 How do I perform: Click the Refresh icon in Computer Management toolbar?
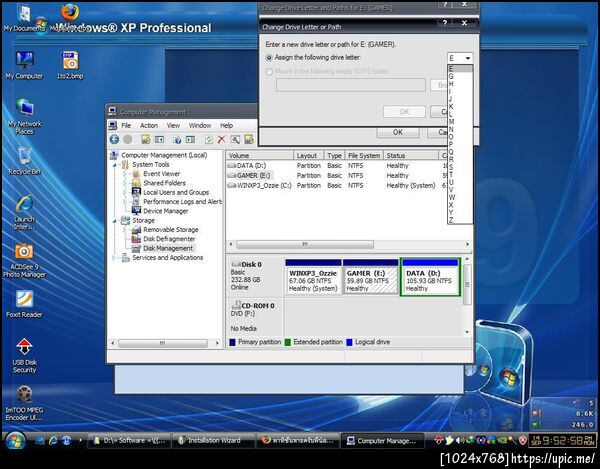[x=209, y=140]
